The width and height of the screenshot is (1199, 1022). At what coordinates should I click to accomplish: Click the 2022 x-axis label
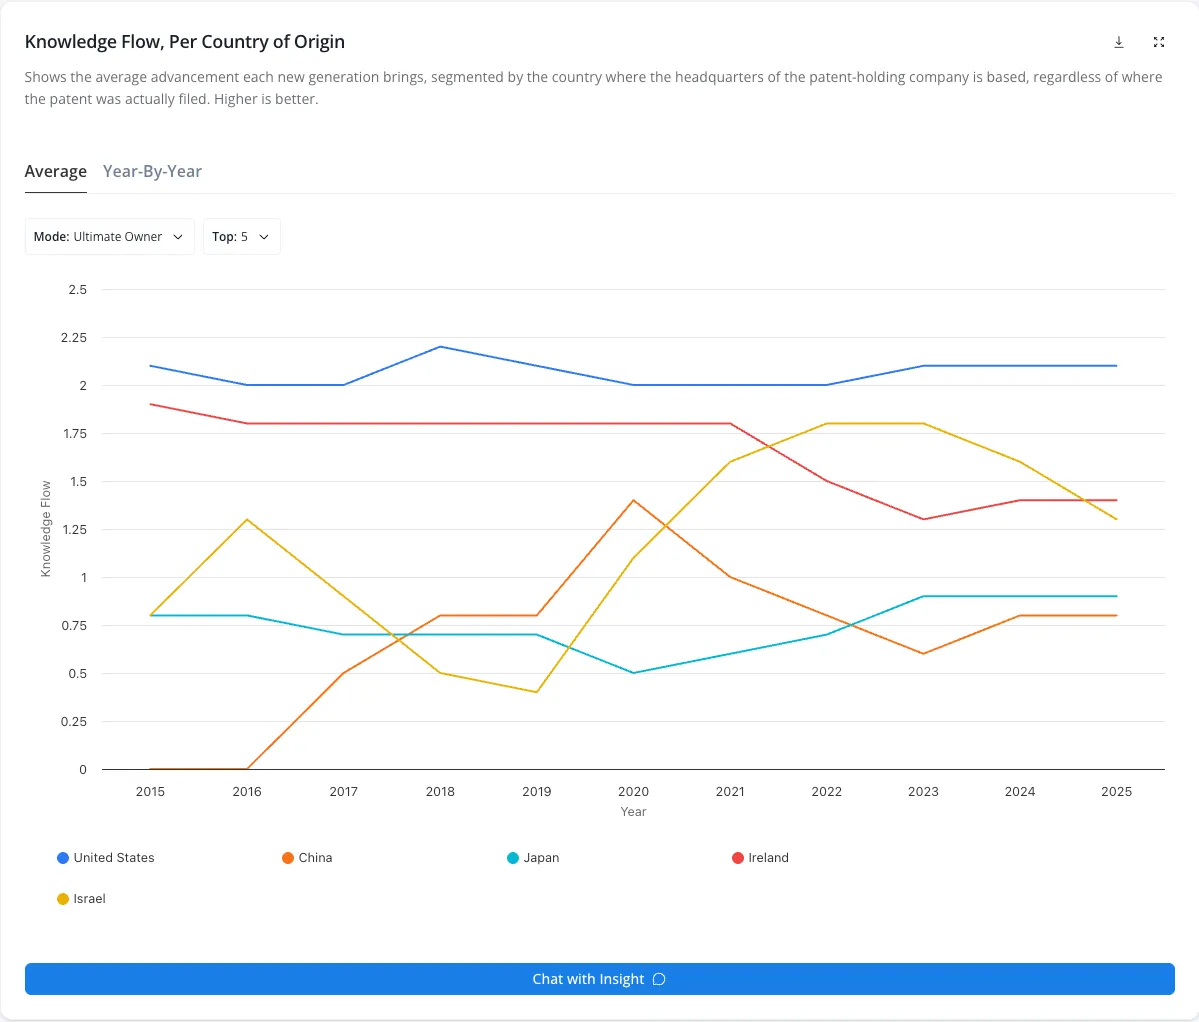click(x=827, y=792)
